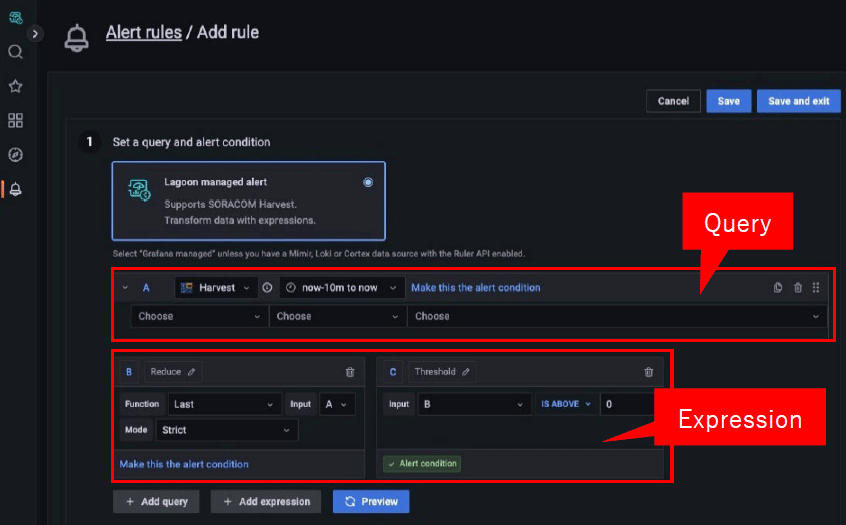Open the Function Last dropdown
Viewport: 846px width, 525px height.
click(224, 404)
